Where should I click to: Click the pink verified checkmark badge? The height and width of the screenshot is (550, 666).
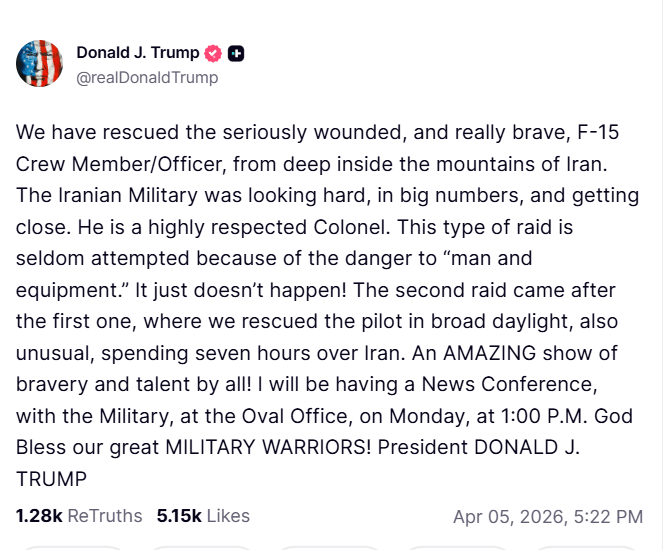[213, 54]
